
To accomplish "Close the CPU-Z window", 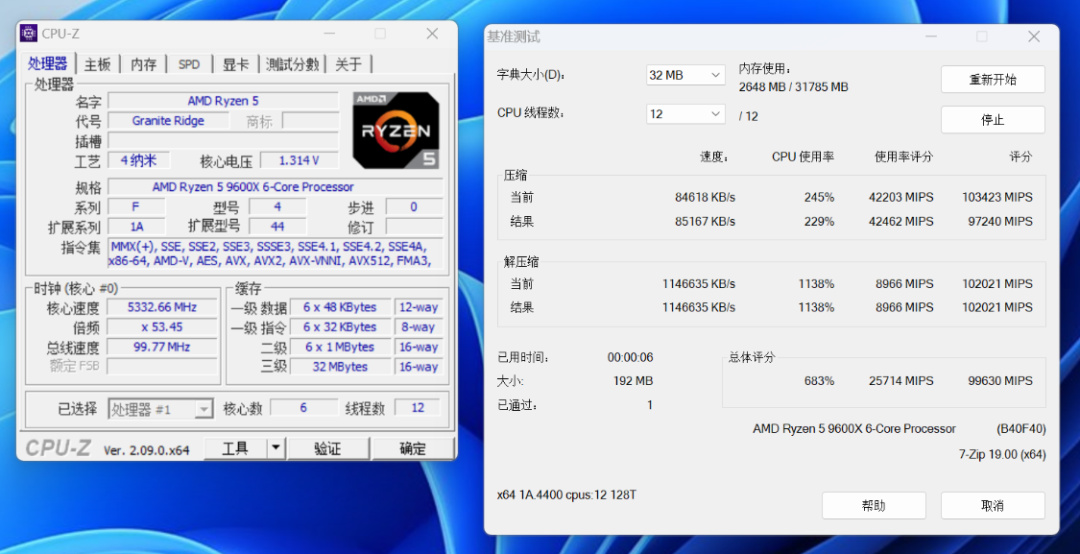I will click(x=432, y=33).
